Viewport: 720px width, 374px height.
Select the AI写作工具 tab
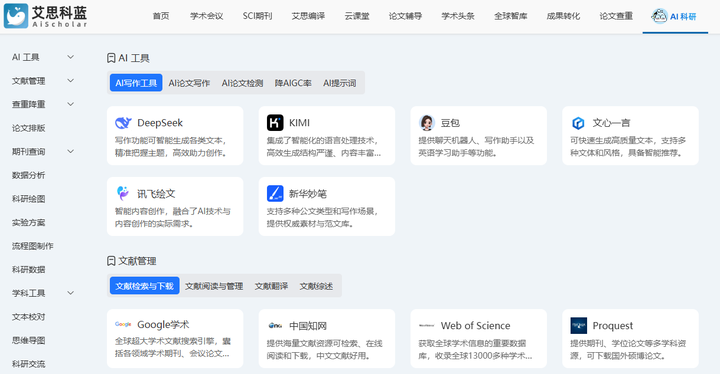(136, 83)
